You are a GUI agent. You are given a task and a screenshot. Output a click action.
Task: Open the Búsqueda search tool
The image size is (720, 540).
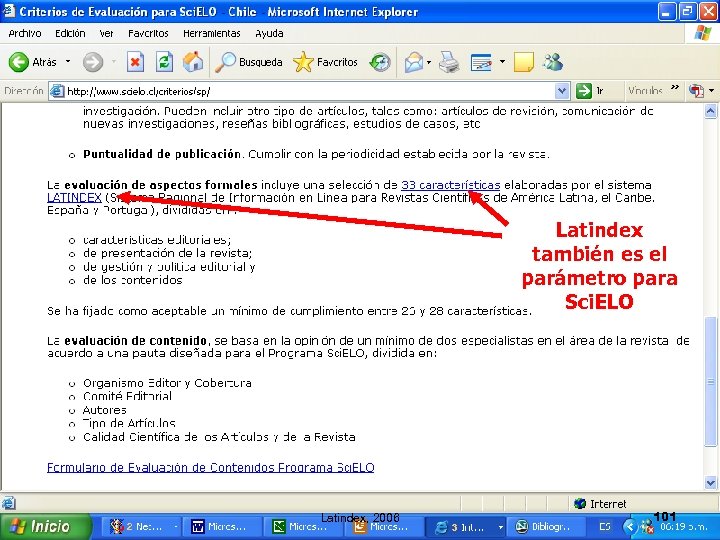[248, 62]
